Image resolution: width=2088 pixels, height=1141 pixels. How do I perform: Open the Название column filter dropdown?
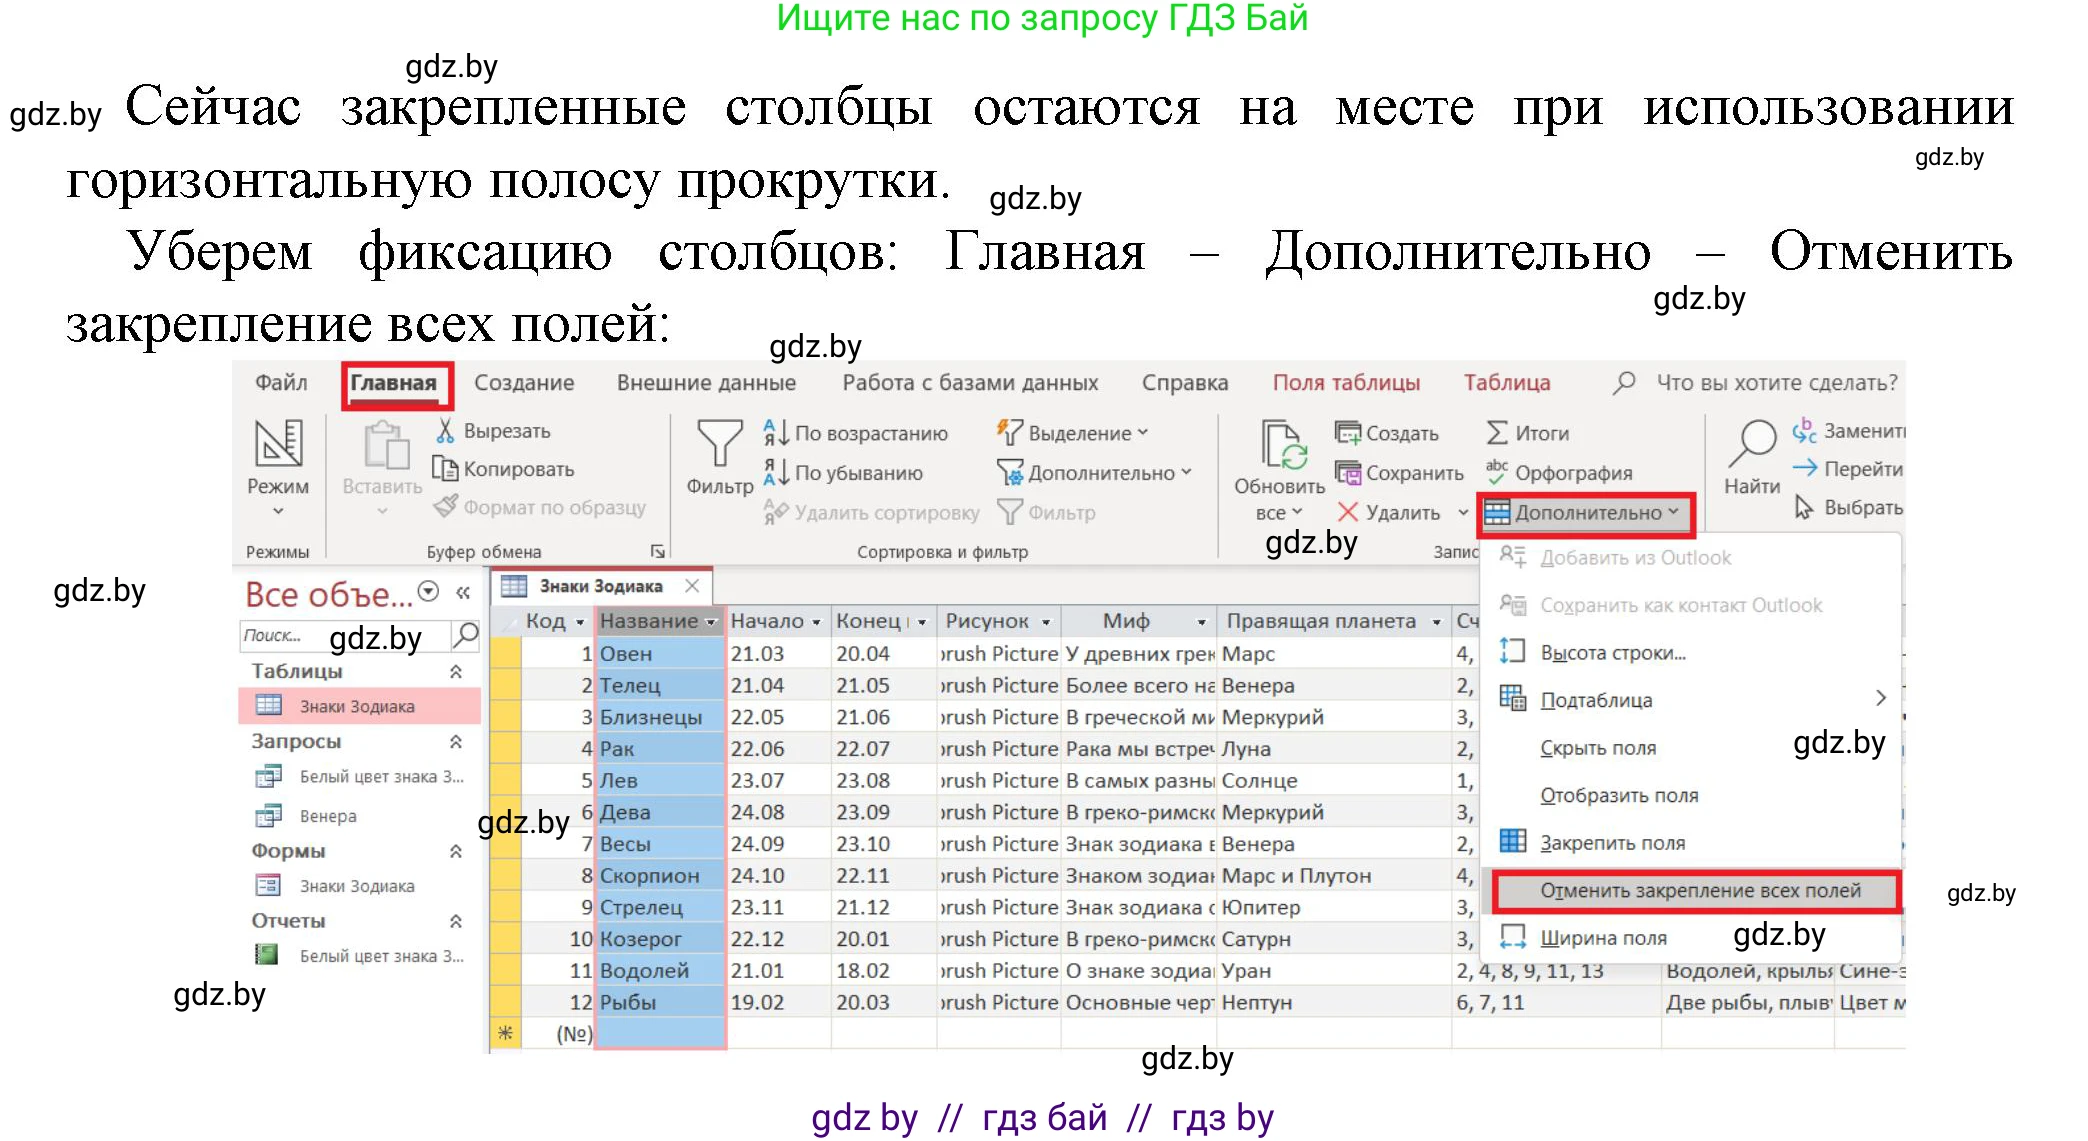711,621
